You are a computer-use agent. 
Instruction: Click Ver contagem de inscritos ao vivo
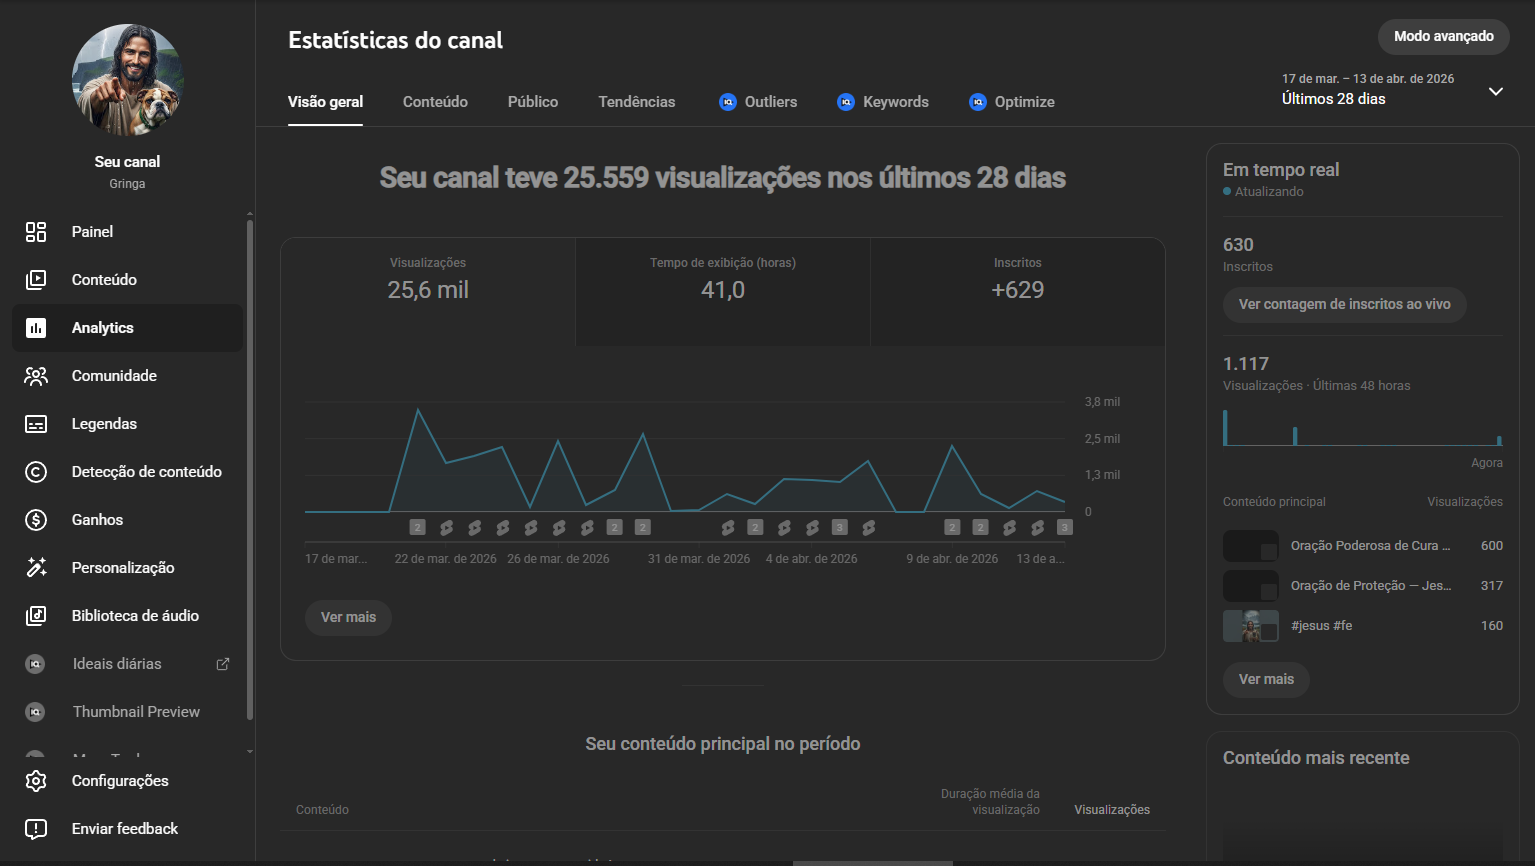1344,305
